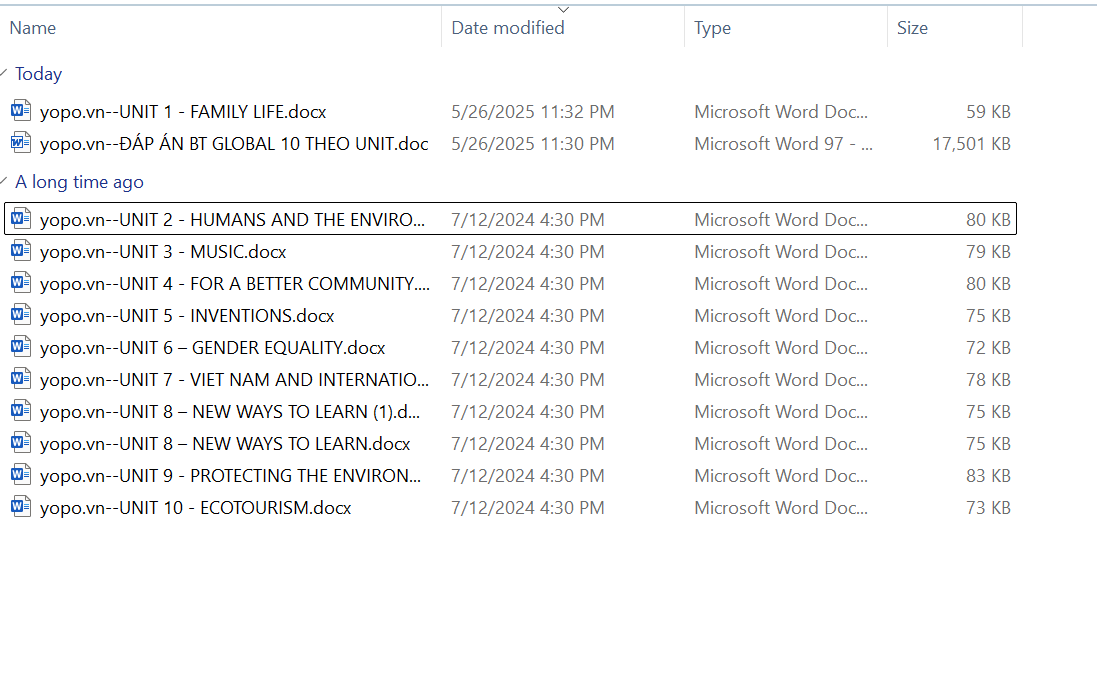This screenshot has height=673, width=1097.
Task: Click the Word icon for UNIT 9 - PROTECTING file
Action: point(21,475)
